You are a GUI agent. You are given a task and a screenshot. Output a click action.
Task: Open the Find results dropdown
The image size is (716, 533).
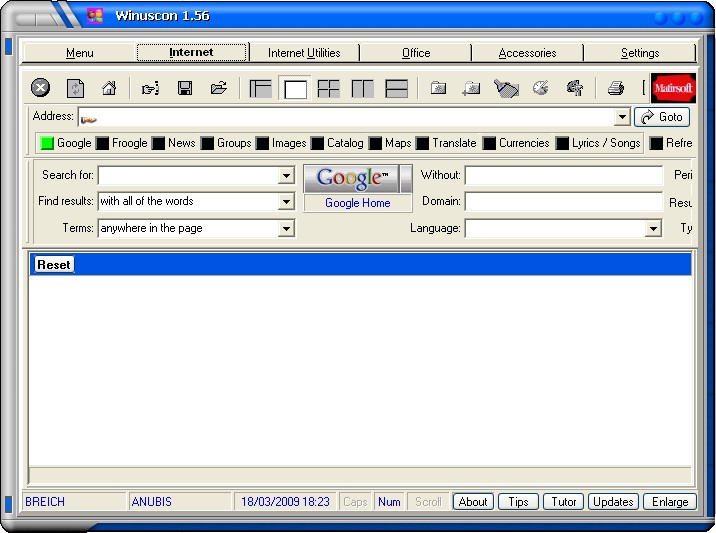click(286, 201)
